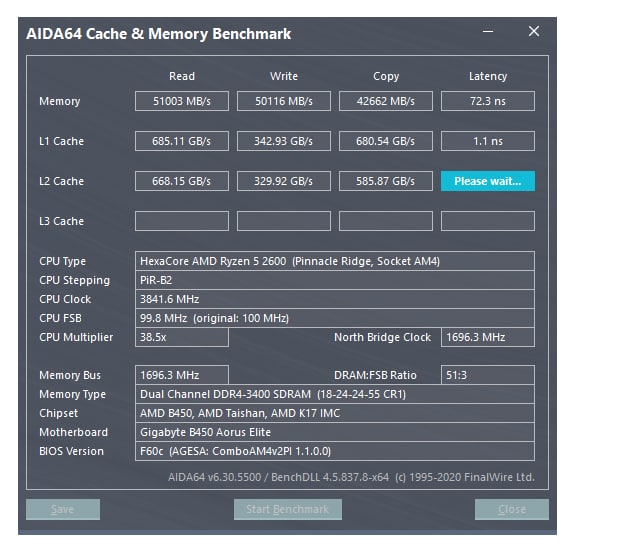Click the North Bridge Clock value 1696.3 MHz
Viewport: 640px width, 553px height.
coord(488,337)
